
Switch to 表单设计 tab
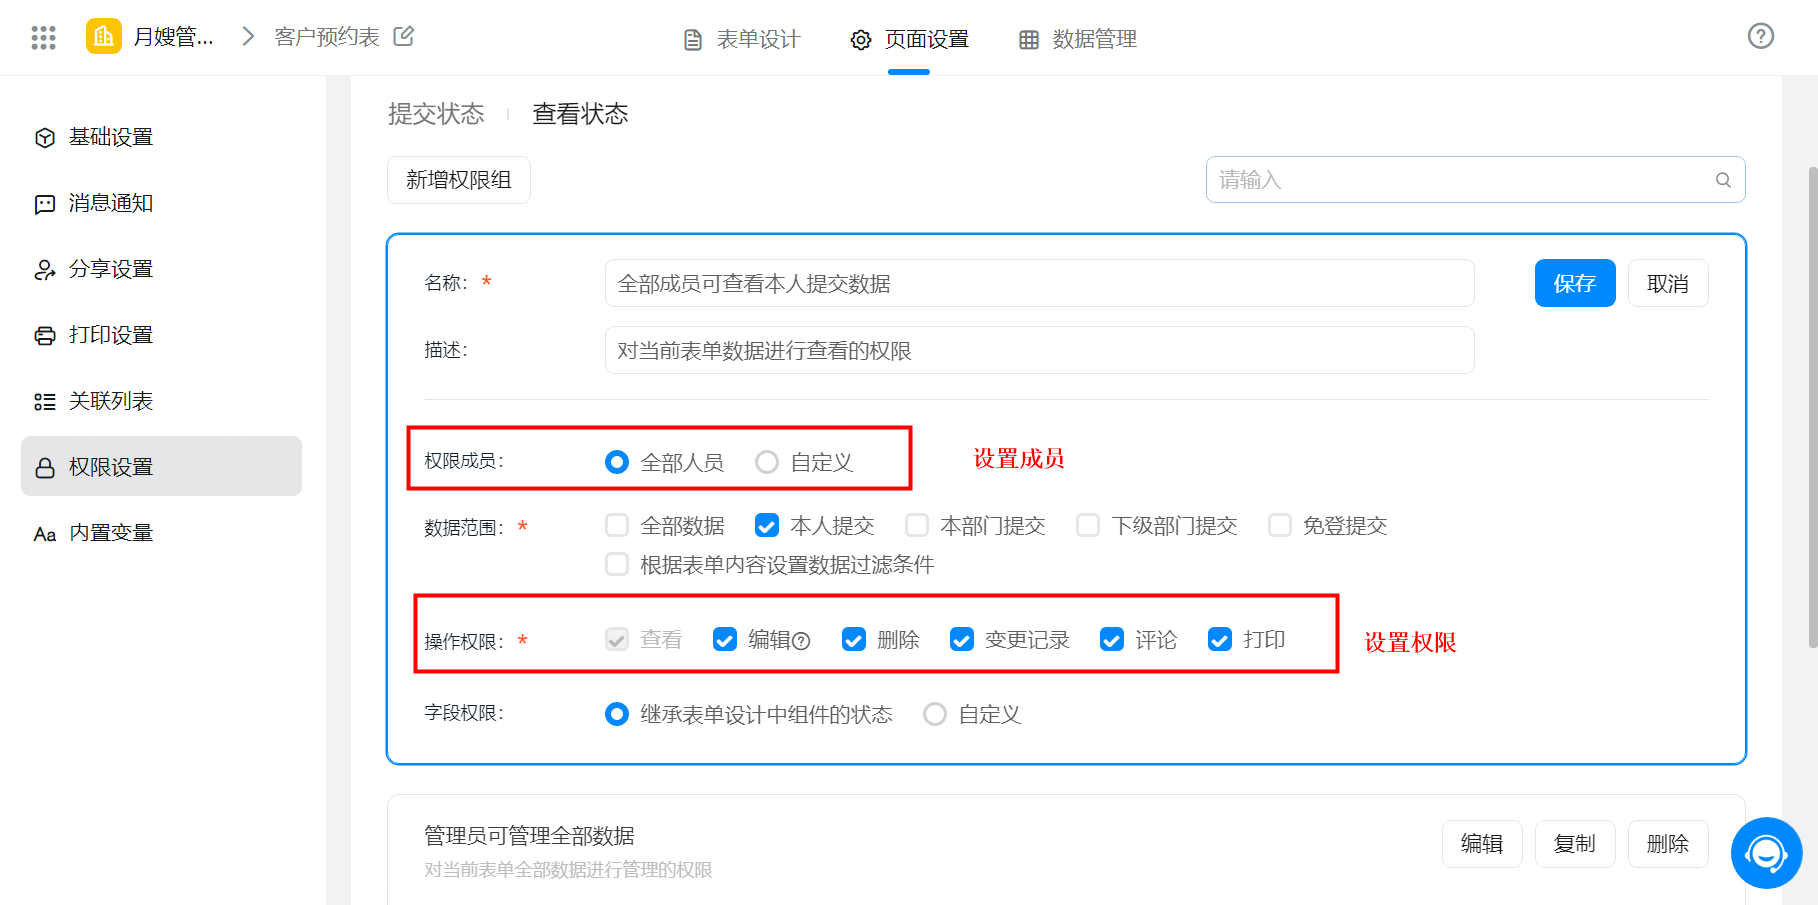coord(742,39)
